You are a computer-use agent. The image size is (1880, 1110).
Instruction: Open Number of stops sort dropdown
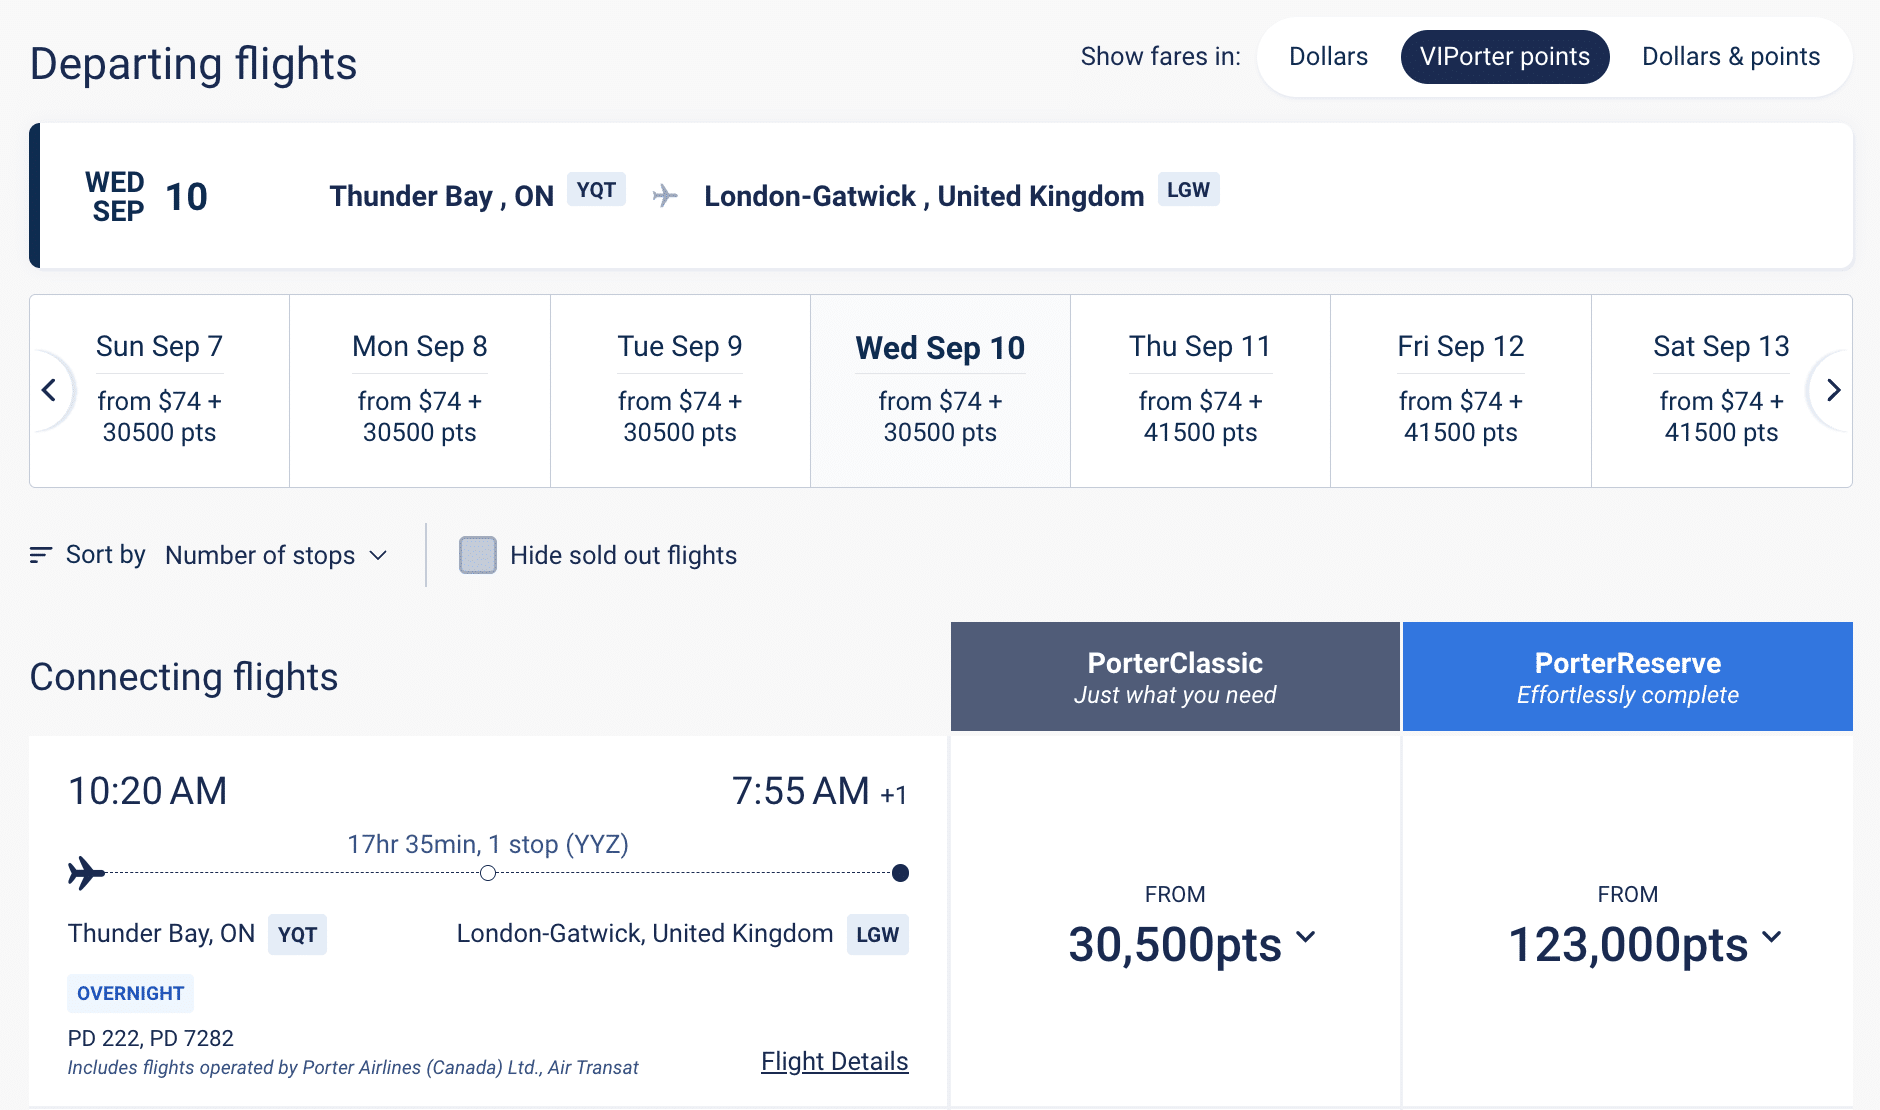tap(276, 555)
